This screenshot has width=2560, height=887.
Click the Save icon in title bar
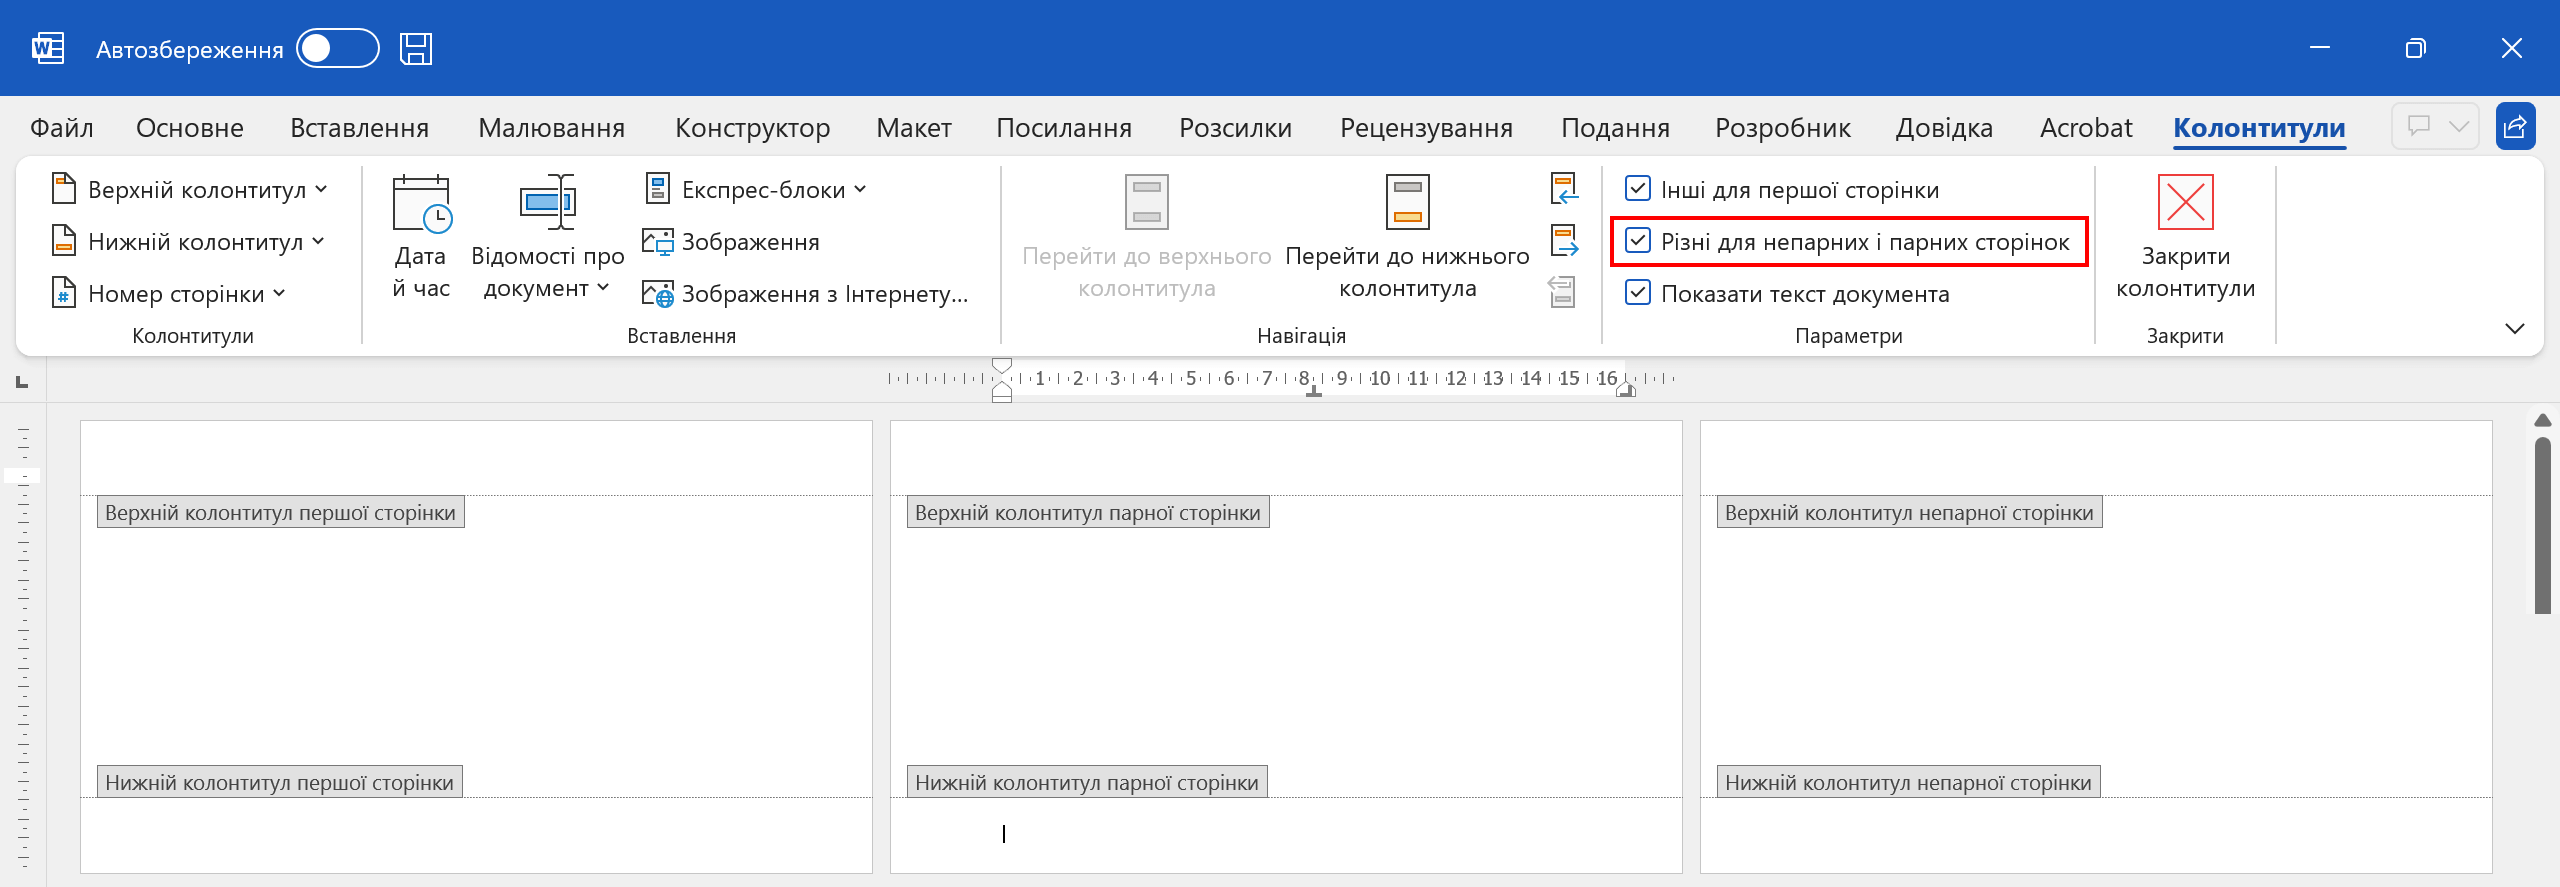[x=416, y=49]
